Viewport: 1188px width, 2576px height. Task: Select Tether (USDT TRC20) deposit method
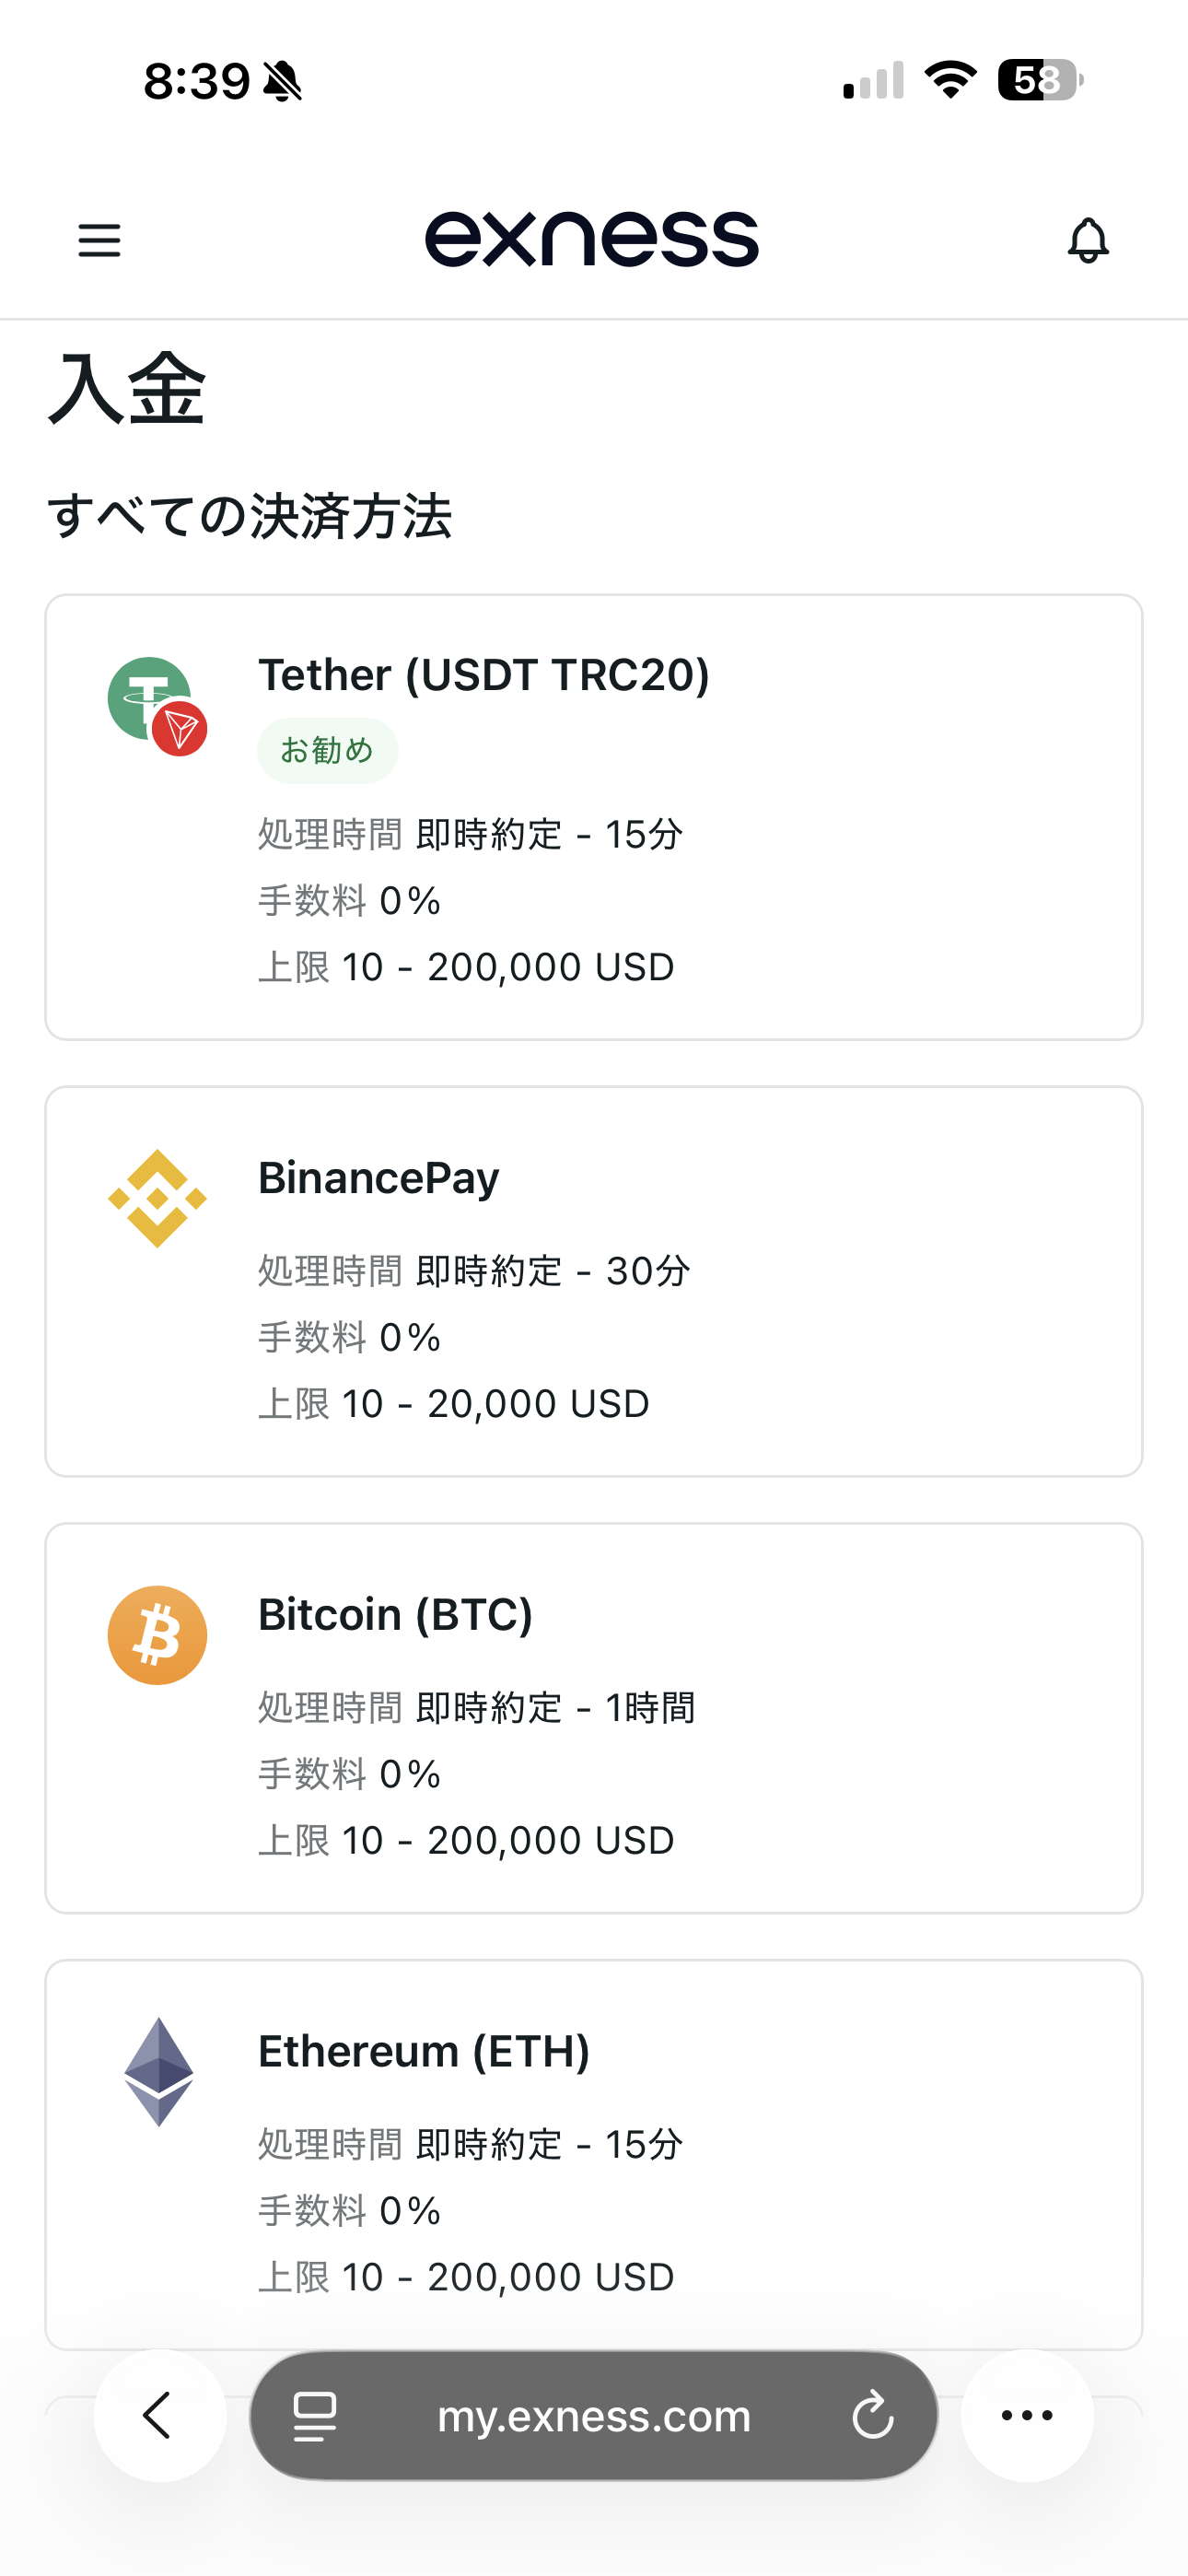[484, 675]
